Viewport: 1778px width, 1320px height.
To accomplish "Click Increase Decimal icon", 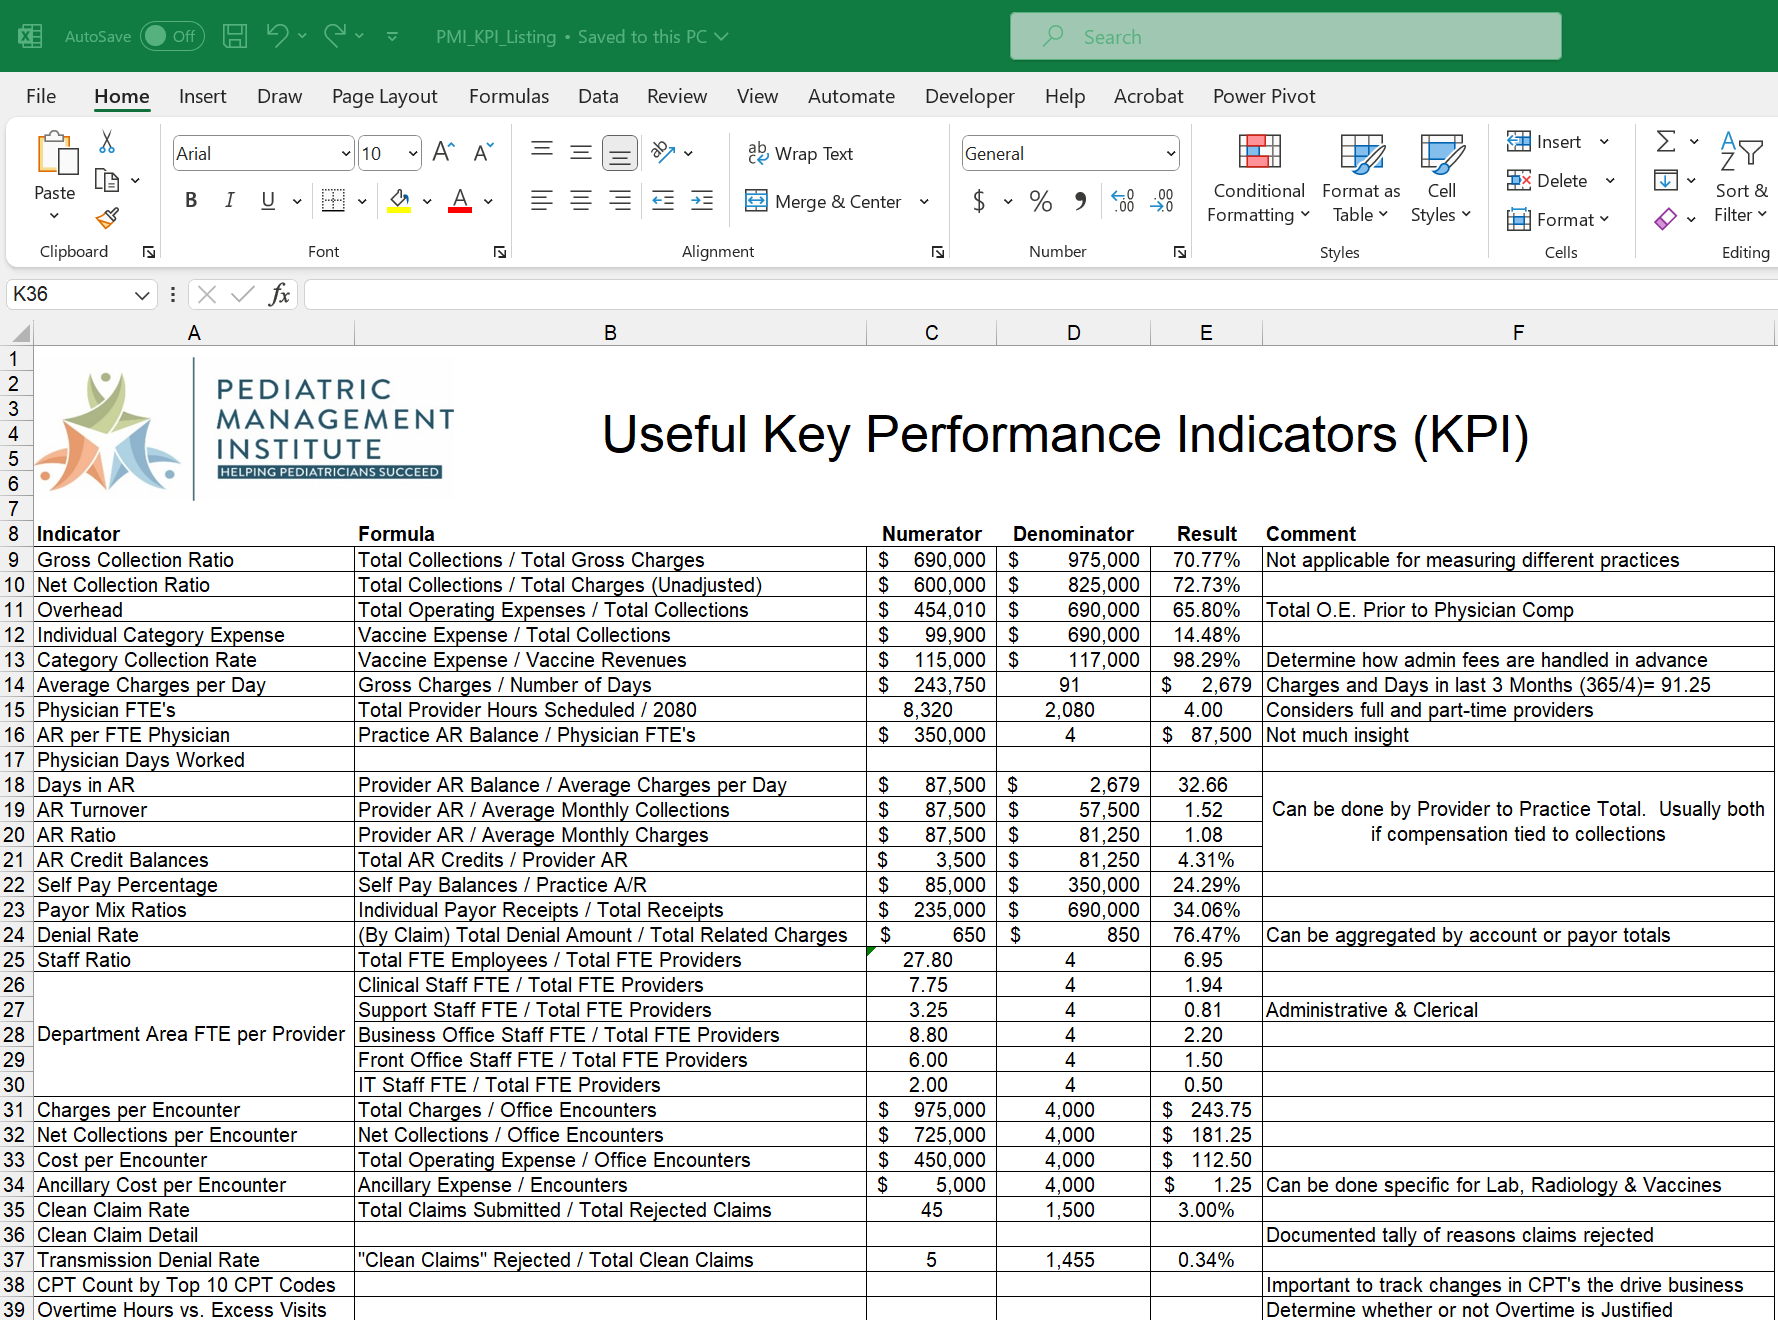I will tap(1122, 201).
